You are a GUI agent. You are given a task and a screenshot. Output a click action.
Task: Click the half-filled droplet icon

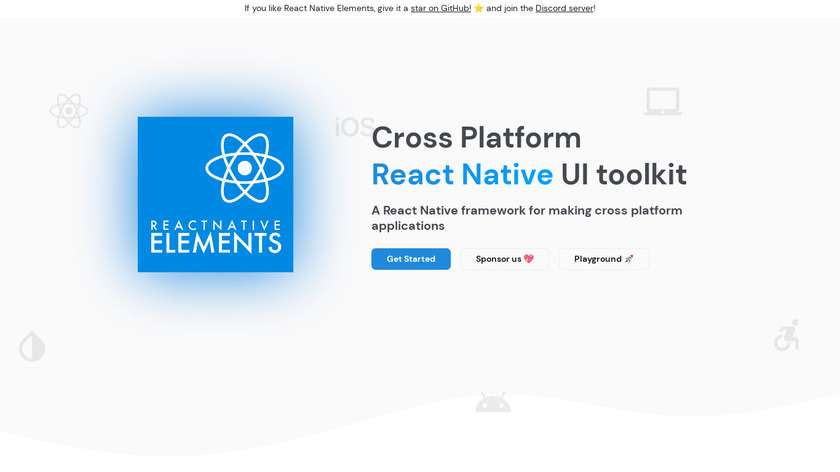click(x=32, y=346)
